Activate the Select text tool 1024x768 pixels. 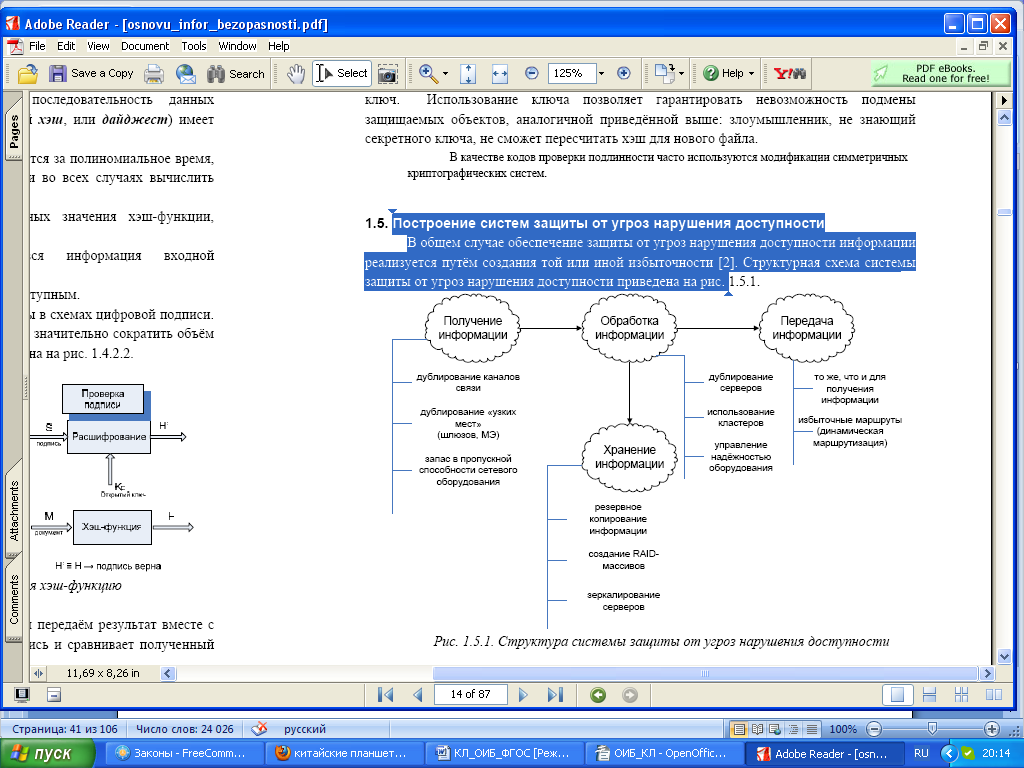[342, 73]
